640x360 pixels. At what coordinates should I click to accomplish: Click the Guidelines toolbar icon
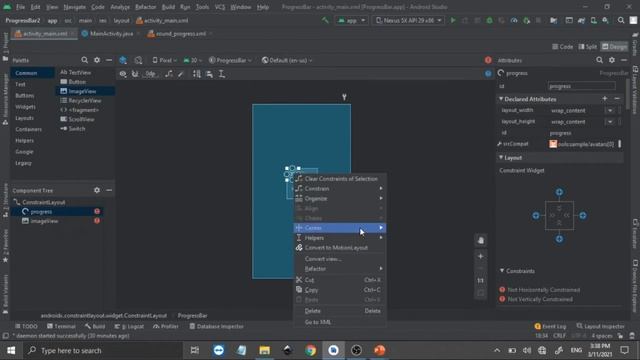point(222,74)
